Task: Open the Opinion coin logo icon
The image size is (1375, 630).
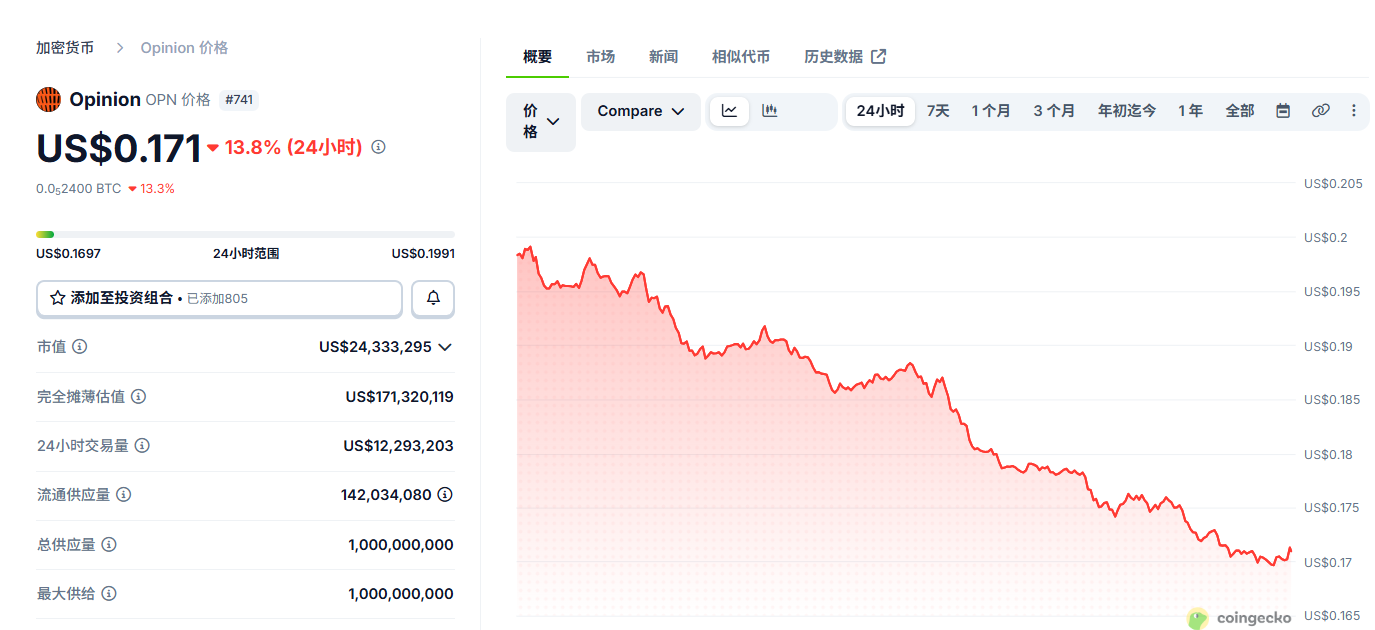Action: [49, 99]
